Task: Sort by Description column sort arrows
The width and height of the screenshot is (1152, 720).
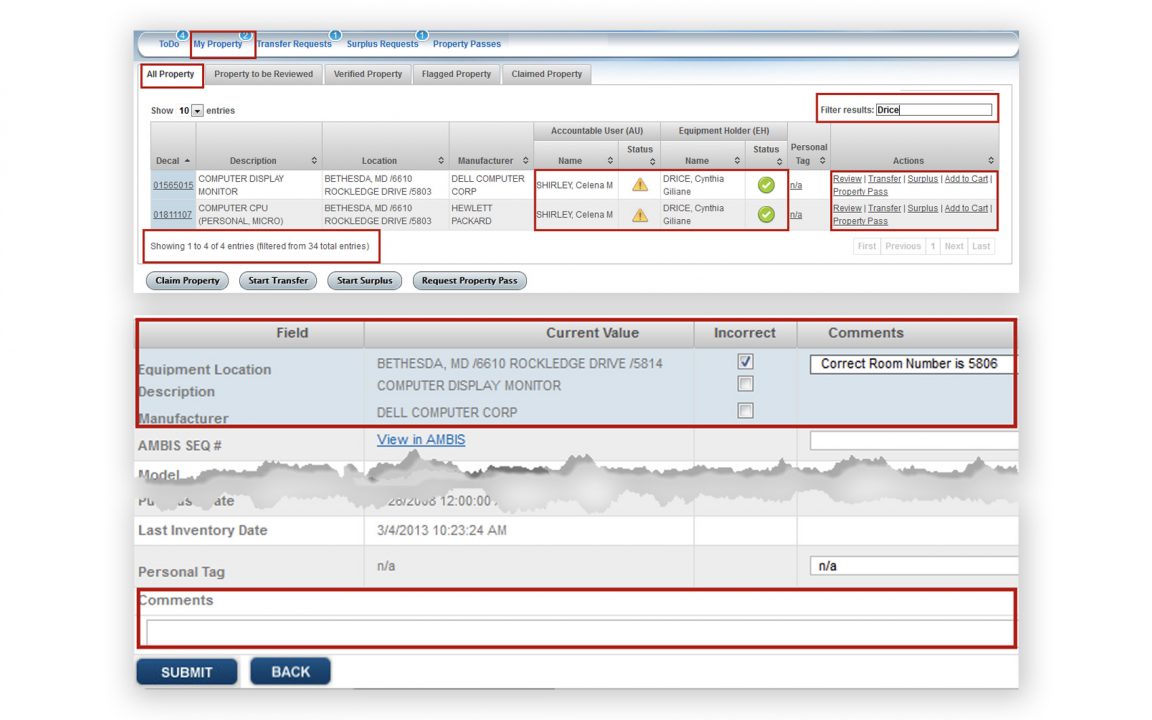Action: click(x=314, y=161)
